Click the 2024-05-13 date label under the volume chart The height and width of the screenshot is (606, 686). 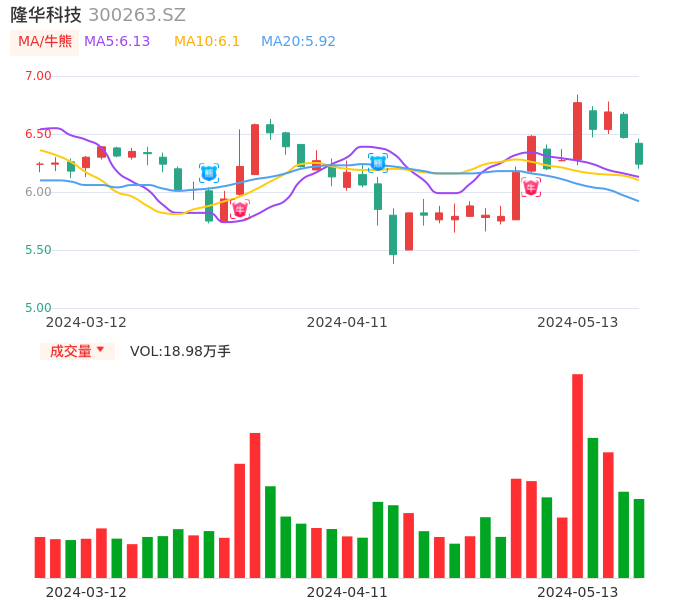click(578, 592)
